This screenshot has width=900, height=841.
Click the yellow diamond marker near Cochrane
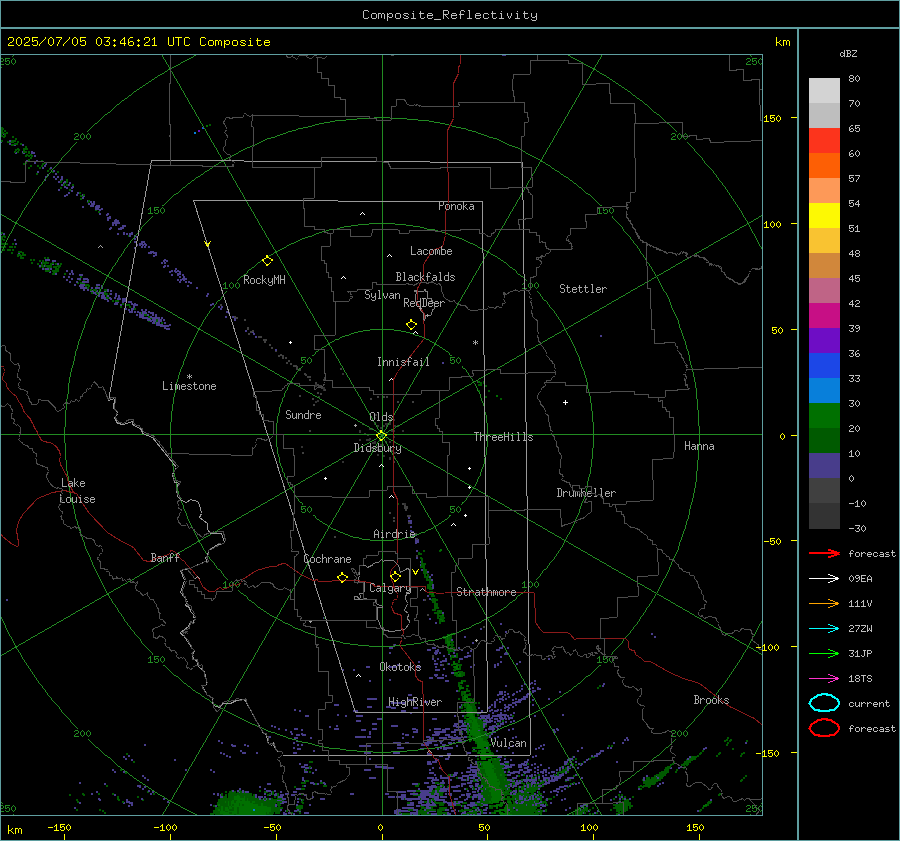pos(342,578)
